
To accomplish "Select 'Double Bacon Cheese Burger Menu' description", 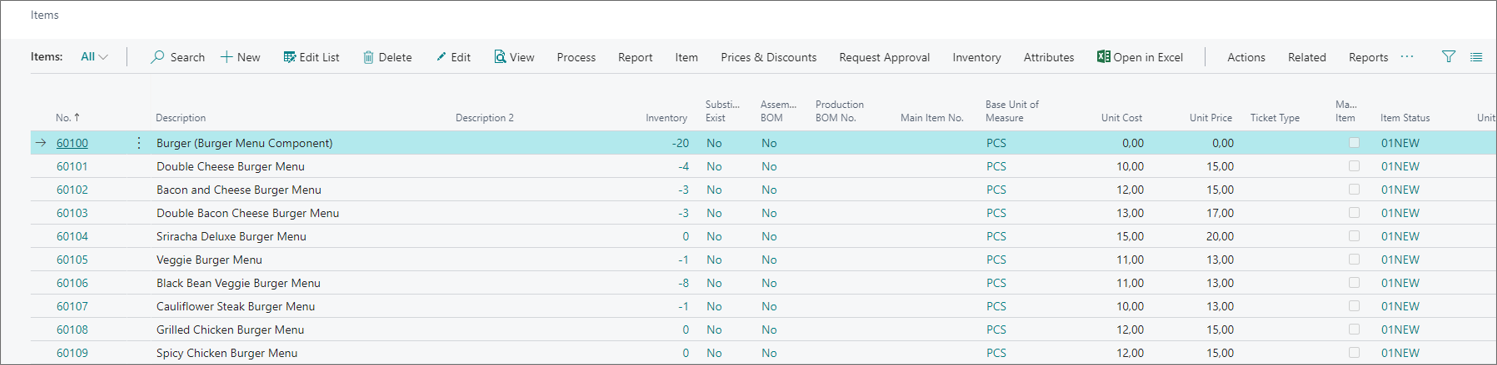I will (x=248, y=213).
